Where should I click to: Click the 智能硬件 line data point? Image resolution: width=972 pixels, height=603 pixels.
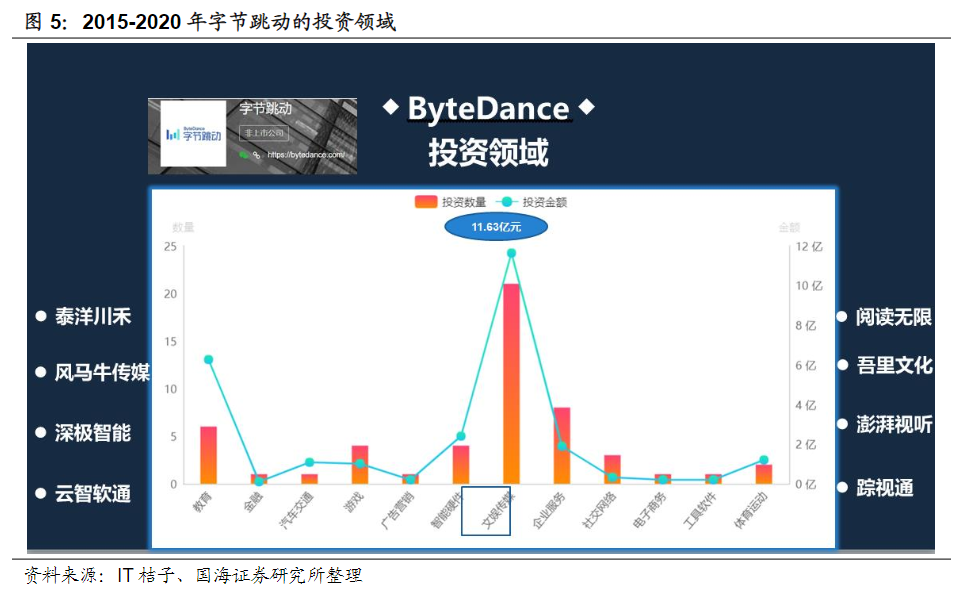[x=461, y=436]
